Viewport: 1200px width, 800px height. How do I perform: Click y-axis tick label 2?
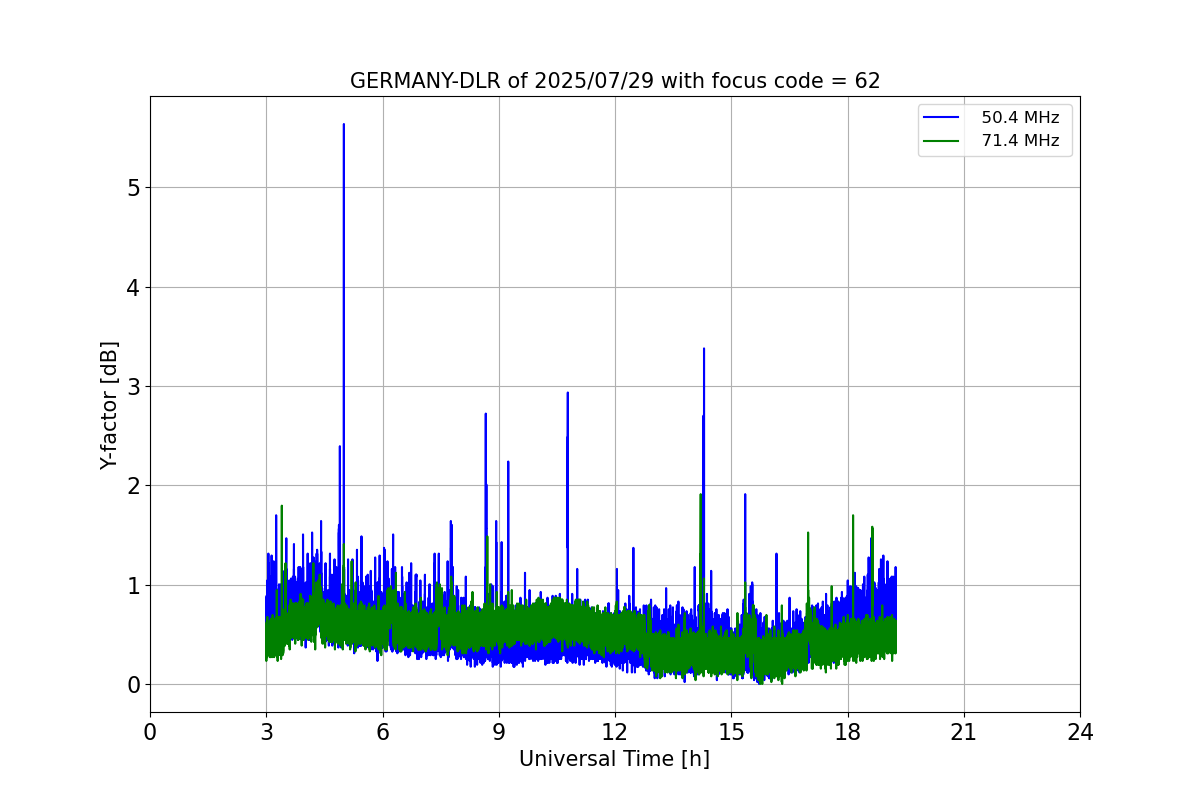[133, 486]
